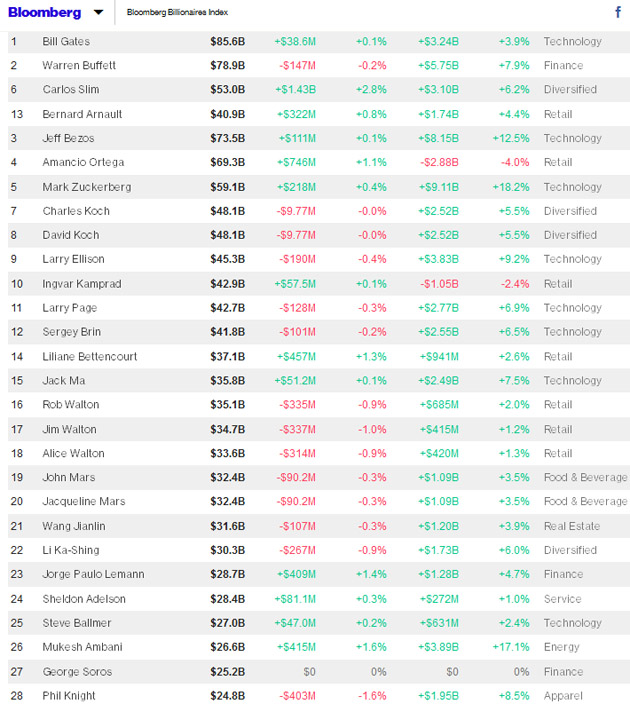Image resolution: width=630 pixels, height=704 pixels.
Task: Open the Bloomberg menu dropdown arrow
Action: pos(98,13)
